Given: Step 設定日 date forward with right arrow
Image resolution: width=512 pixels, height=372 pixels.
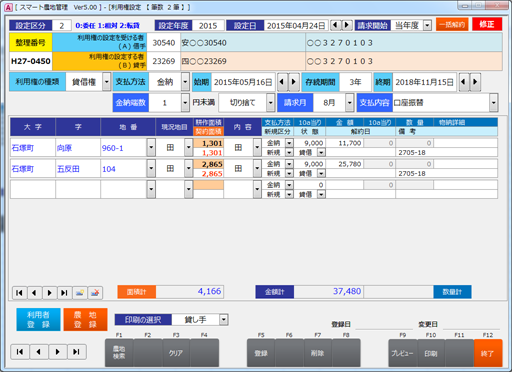Looking at the screenshot, I should [347, 25].
